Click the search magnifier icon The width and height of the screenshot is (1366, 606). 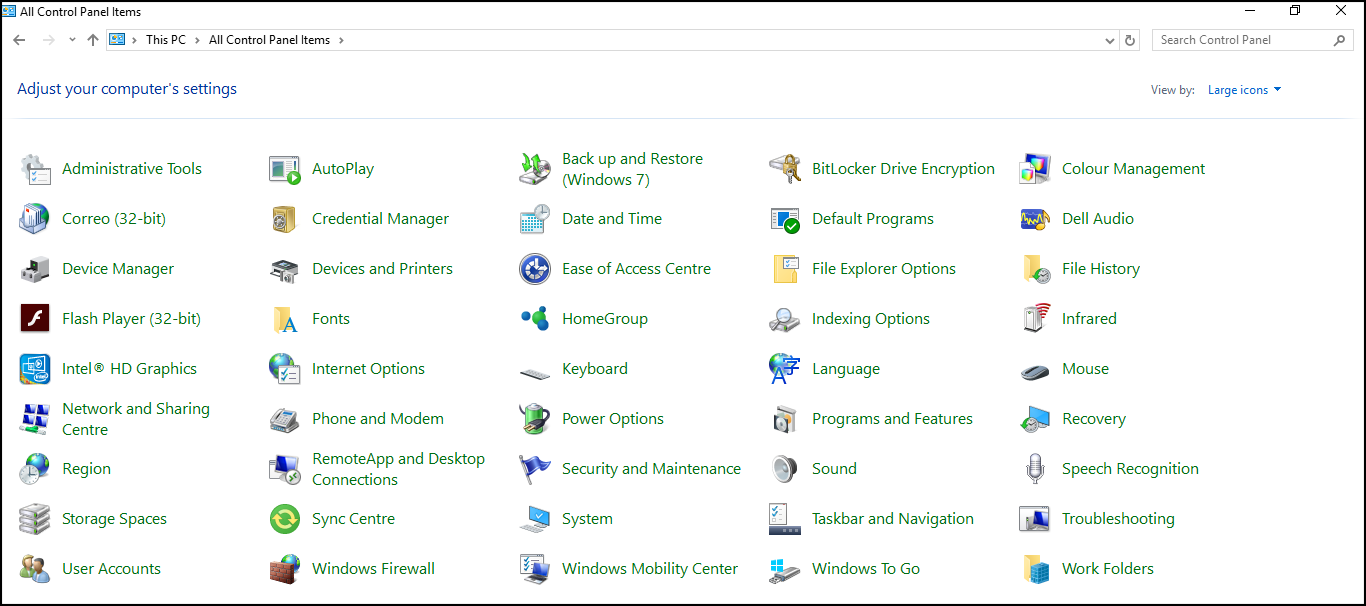(1340, 41)
